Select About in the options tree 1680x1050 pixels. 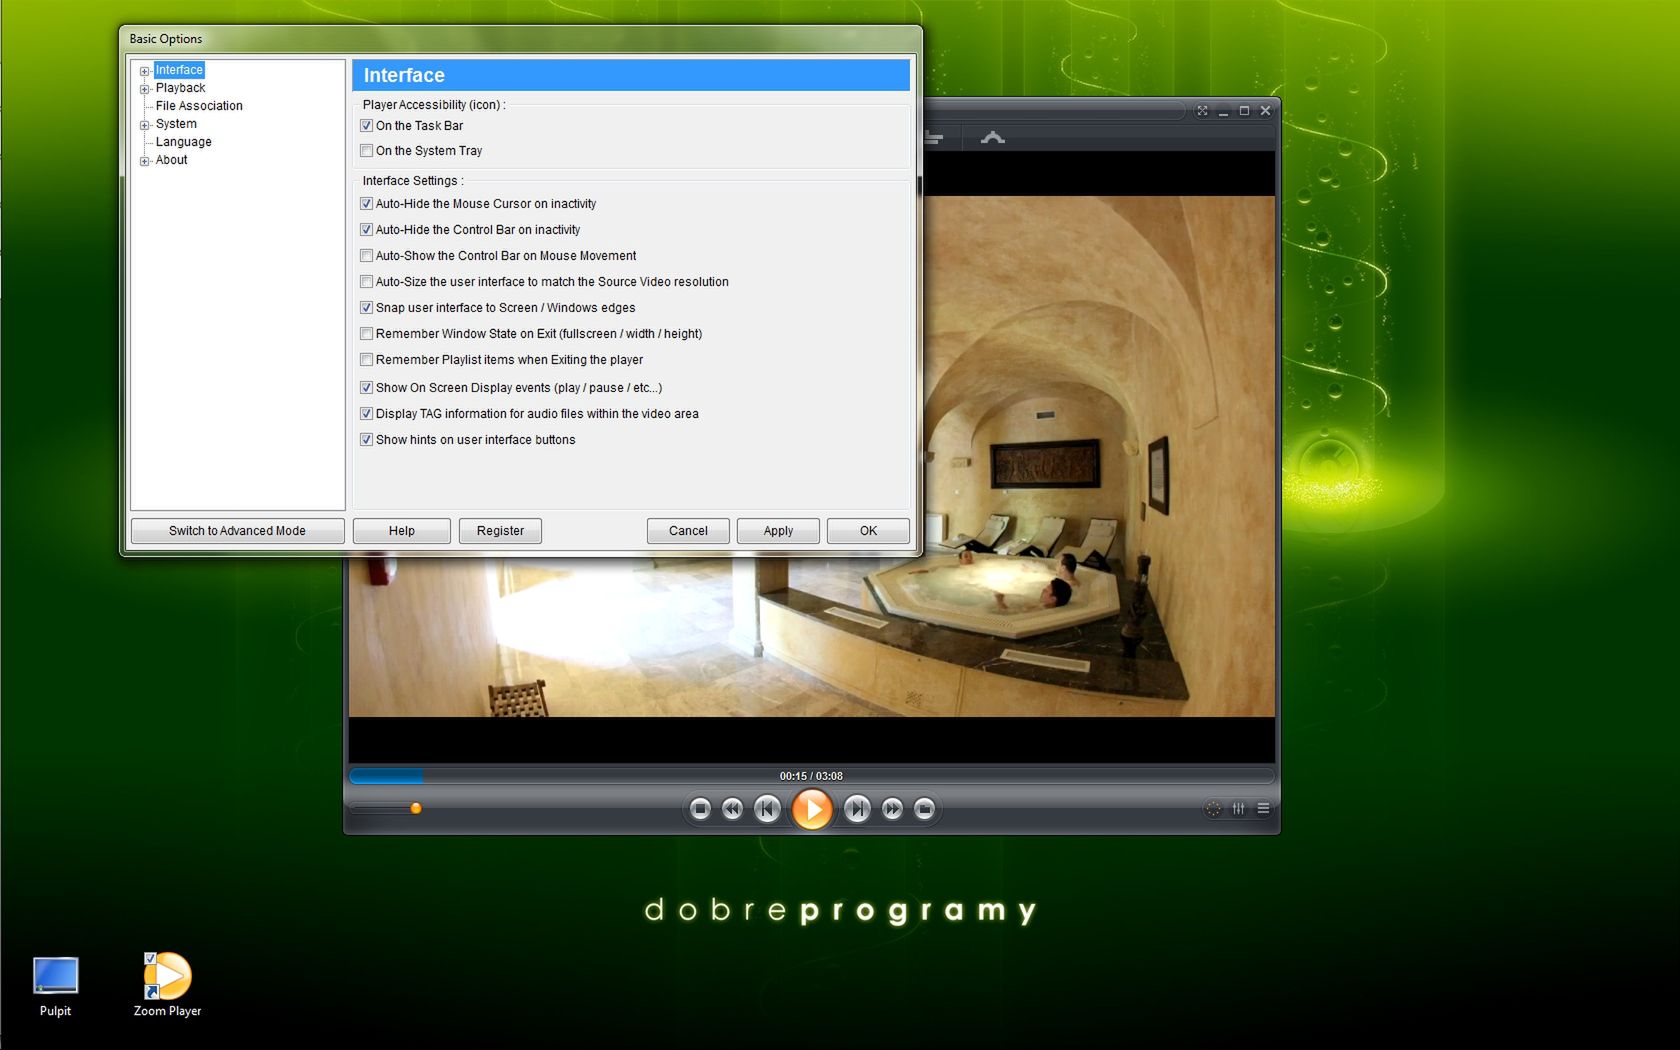pyautogui.click(x=171, y=160)
